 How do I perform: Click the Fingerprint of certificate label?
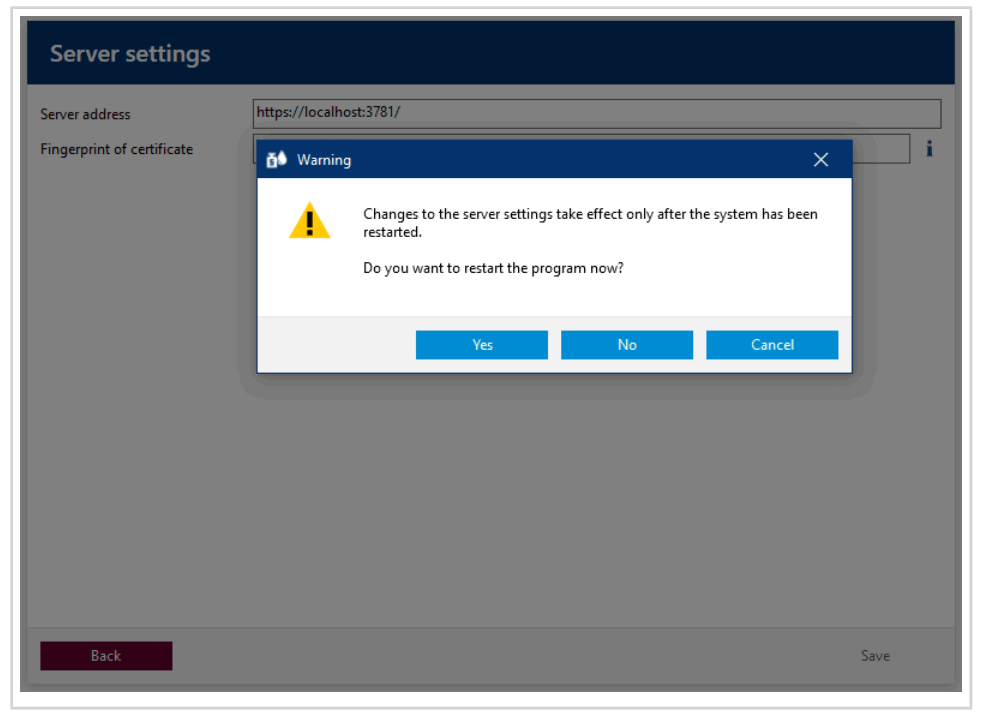116,149
